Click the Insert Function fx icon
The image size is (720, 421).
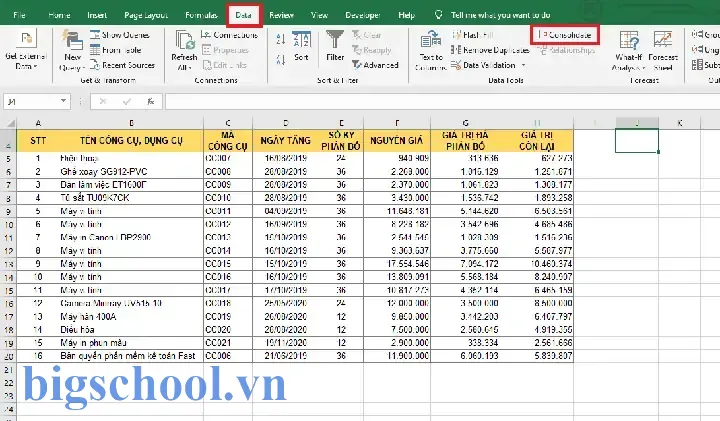(151, 101)
